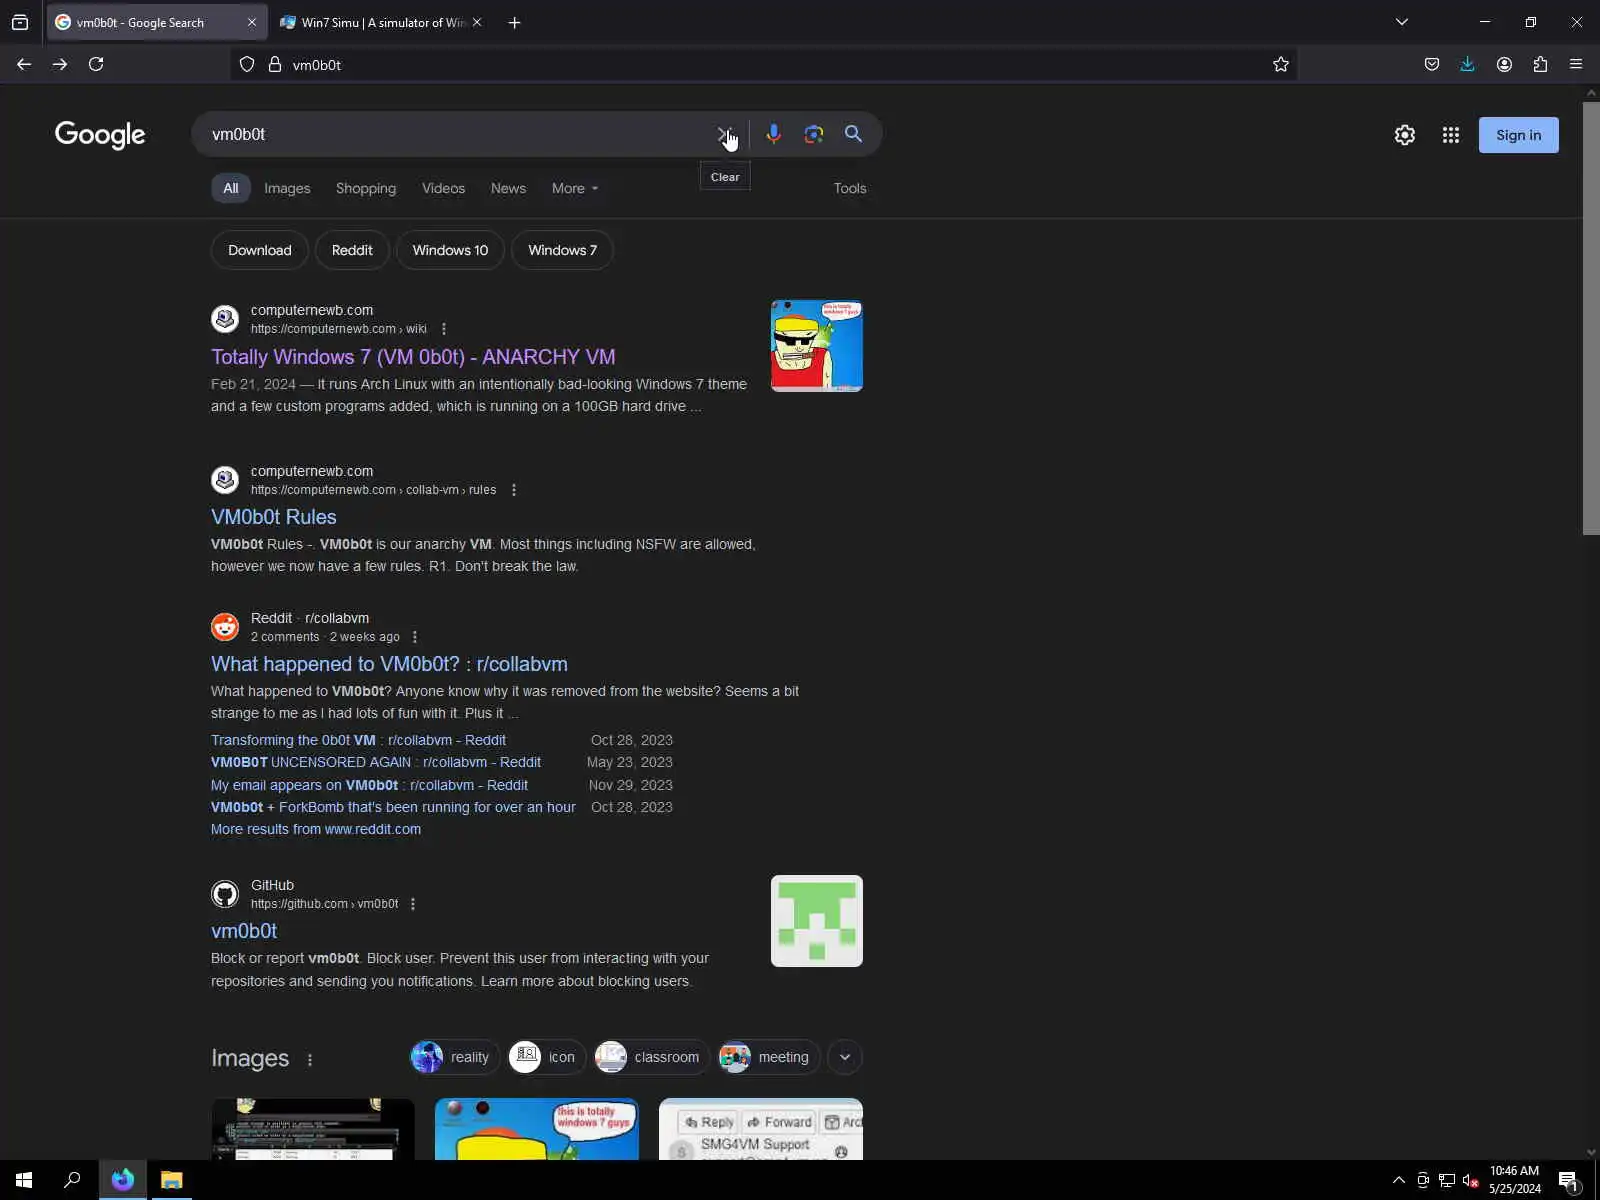Switch to News results
The width and height of the screenshot is (1600, 1200).
click(508, 188)
